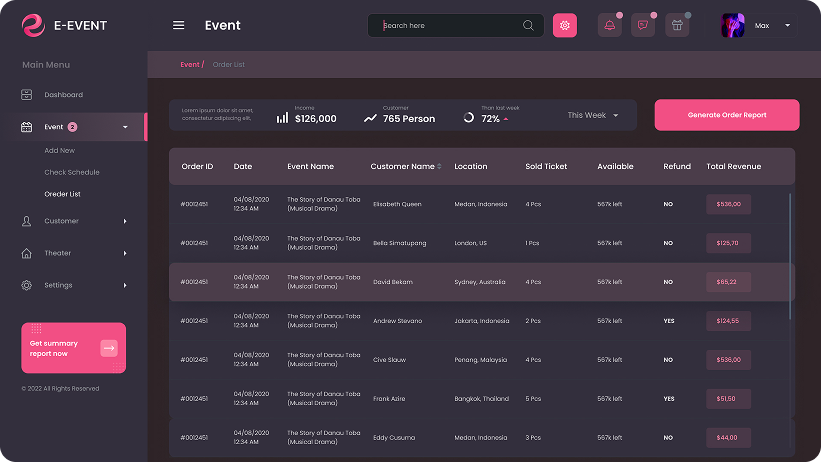Expand the Settings submenu arrow
The height and width of the screenshot is (462, 821).
point(125,285)
